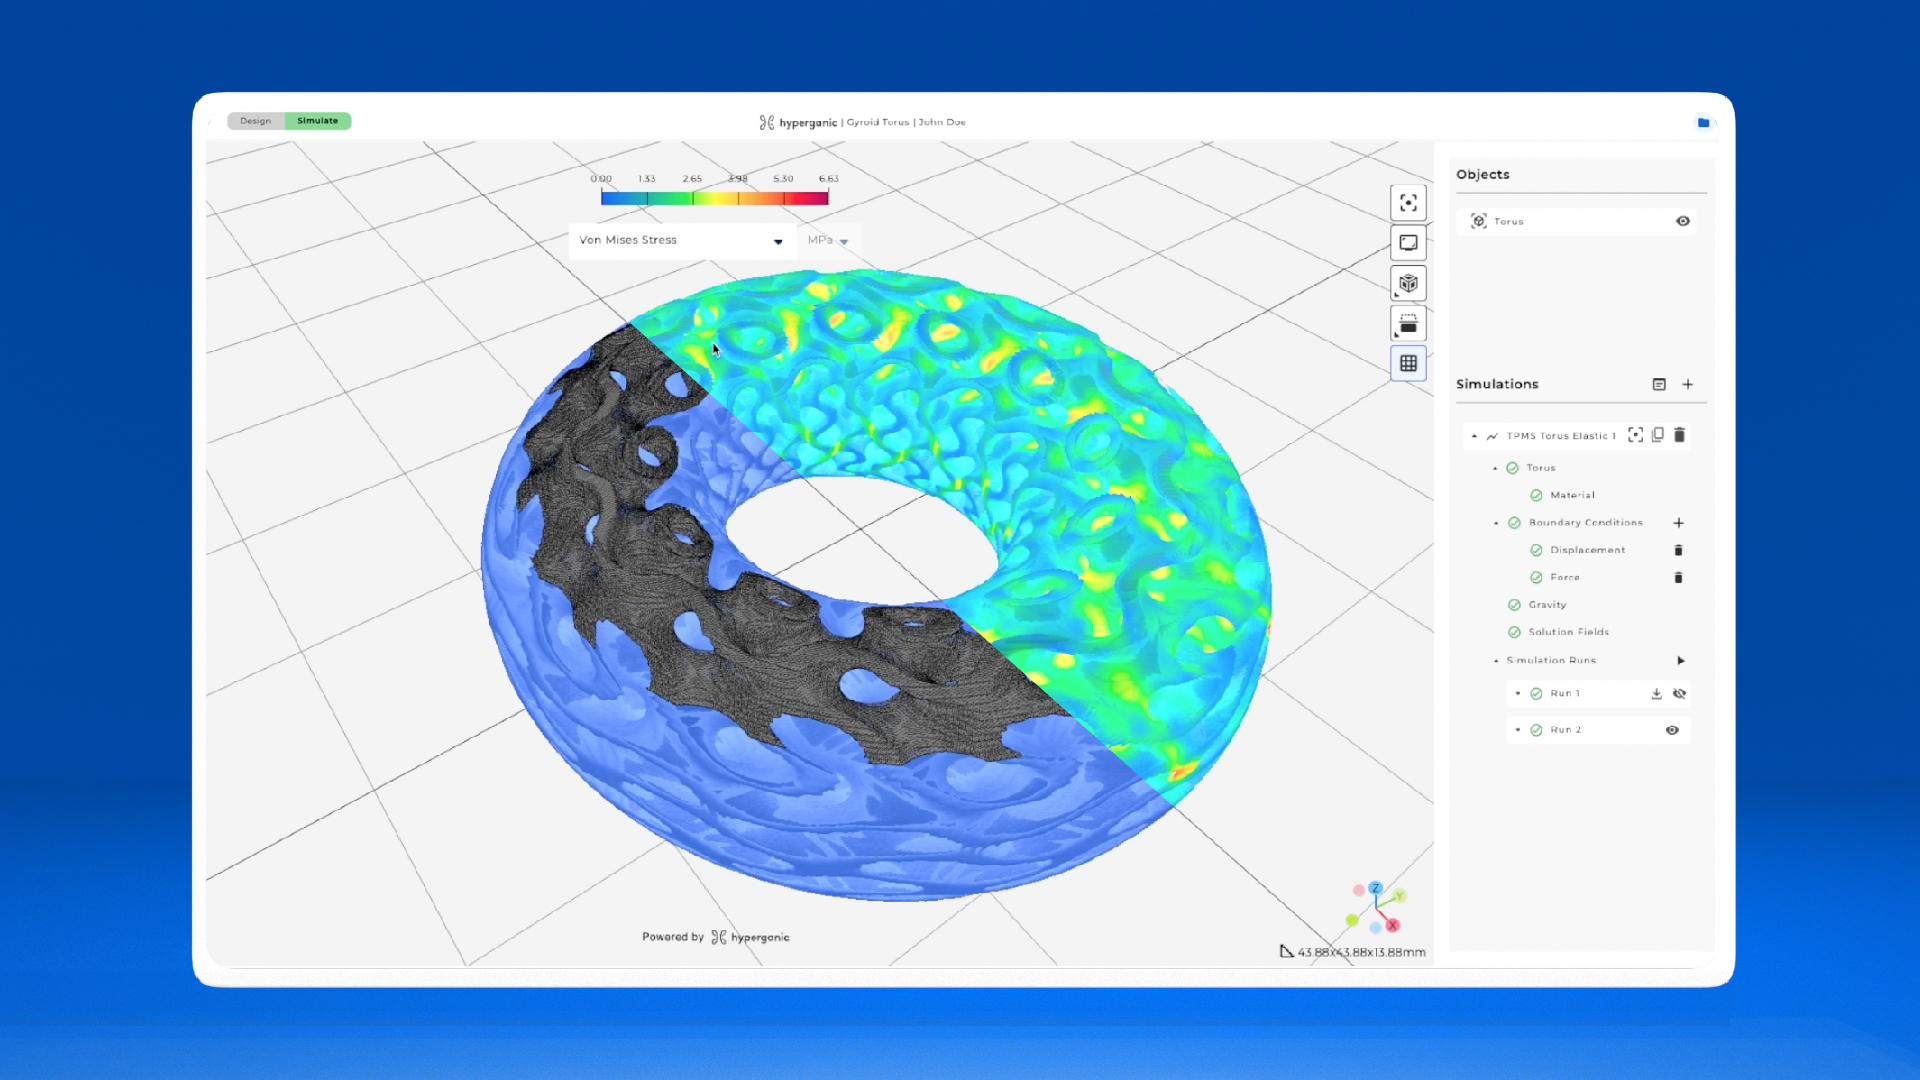Image resolution: width=1920 pixels, height=1080 pixels.
Task: Add a new simulation with the plus button
Action: tap(1688, 384)
